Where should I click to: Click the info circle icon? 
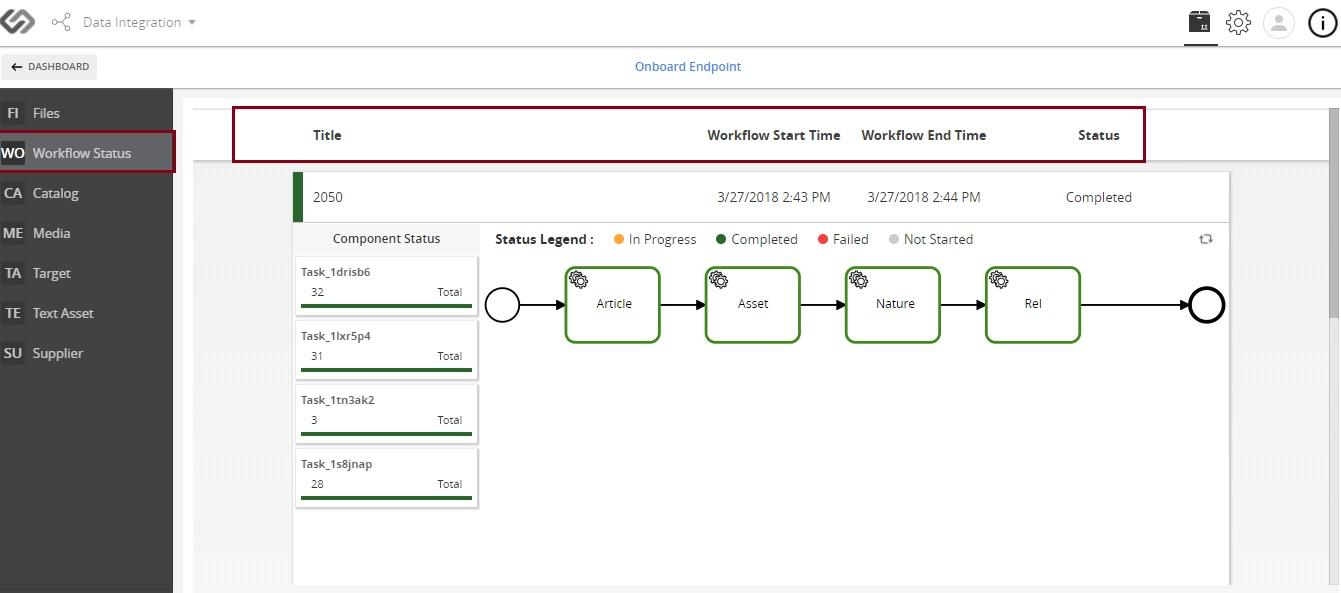(1323, 23)
